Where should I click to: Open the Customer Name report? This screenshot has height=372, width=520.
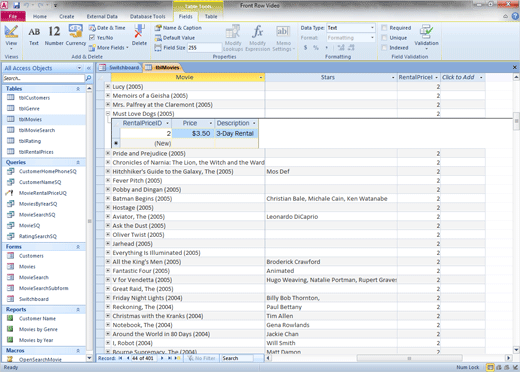(x=37, y=318)
